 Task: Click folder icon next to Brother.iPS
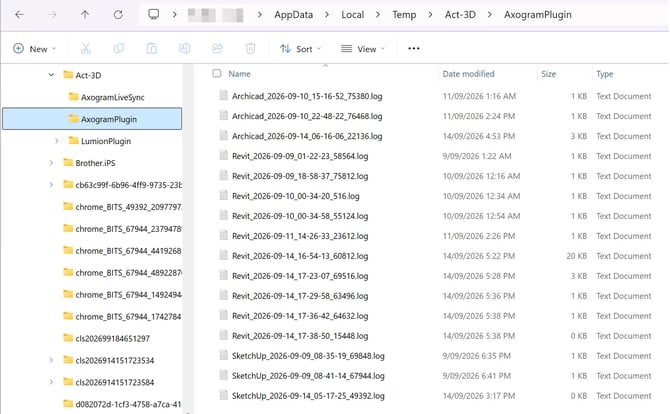coord(68,162)
